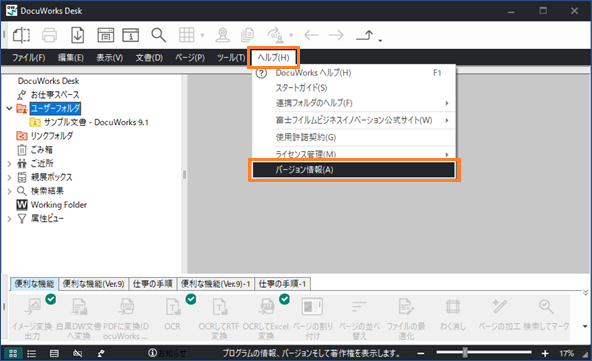This screenshot has width=592, height=361.
Task: Click ページの並べ替え tool icon
Action: (x=359, y=307)
